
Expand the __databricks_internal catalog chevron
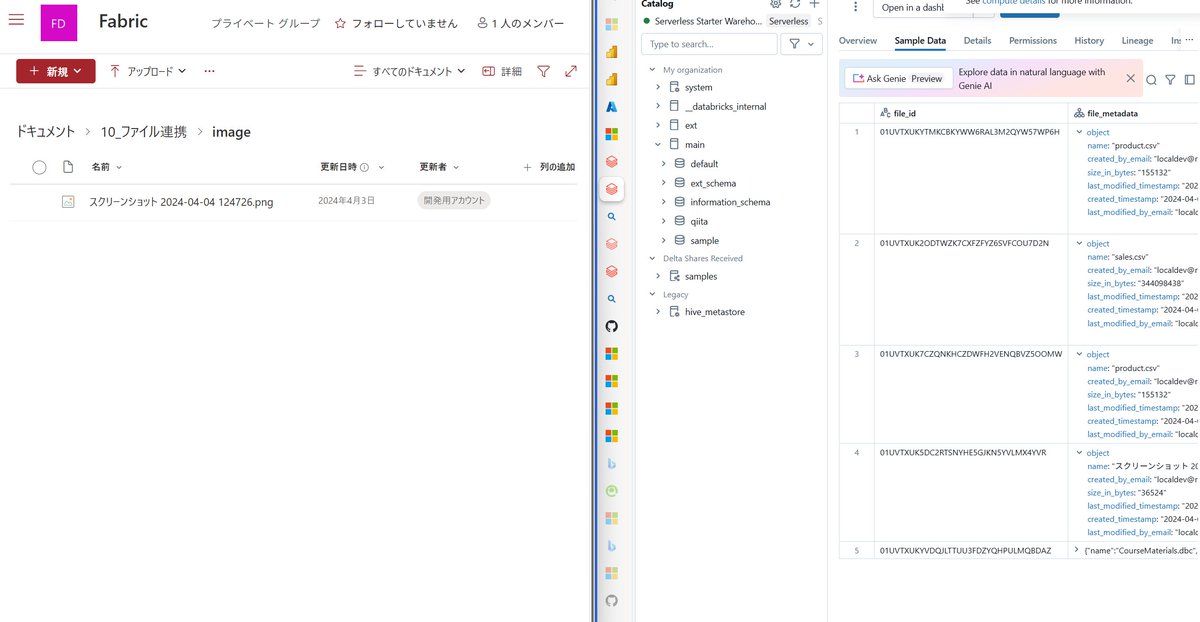point(658,106)
